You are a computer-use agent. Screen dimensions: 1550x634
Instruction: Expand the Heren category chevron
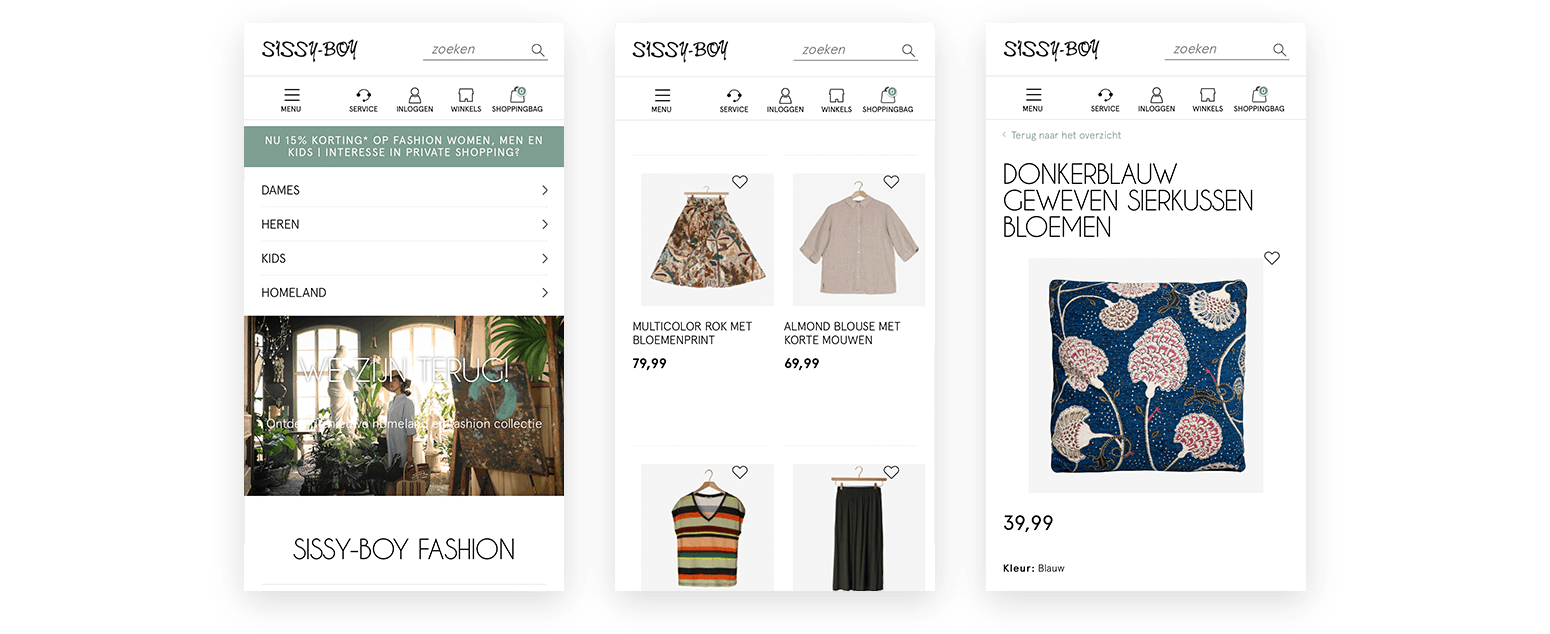point(545,224)
